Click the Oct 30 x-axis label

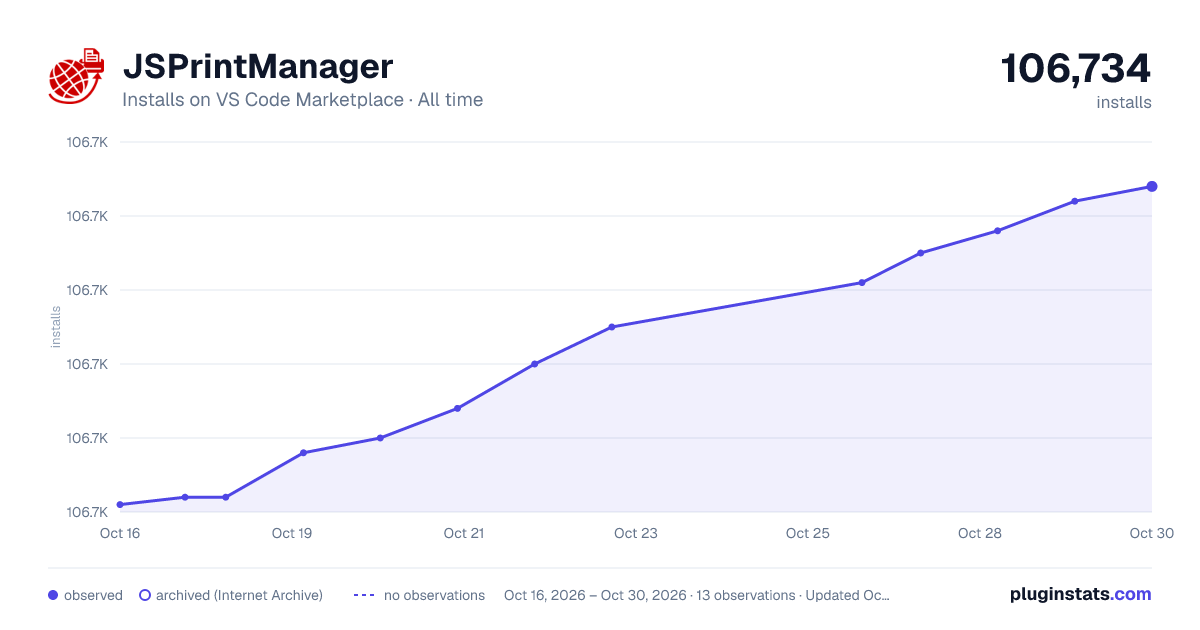pos(1150,533)
